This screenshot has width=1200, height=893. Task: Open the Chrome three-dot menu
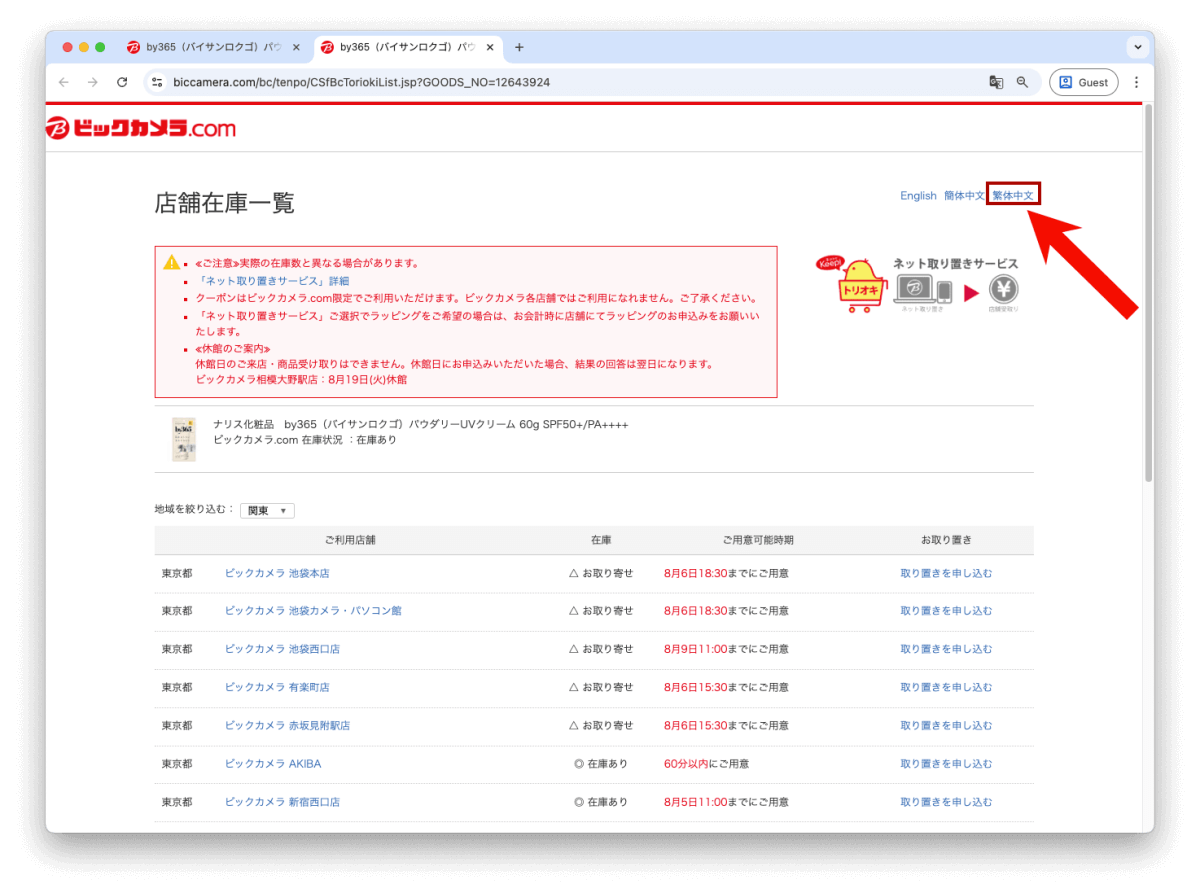(x=1136, y=82)
